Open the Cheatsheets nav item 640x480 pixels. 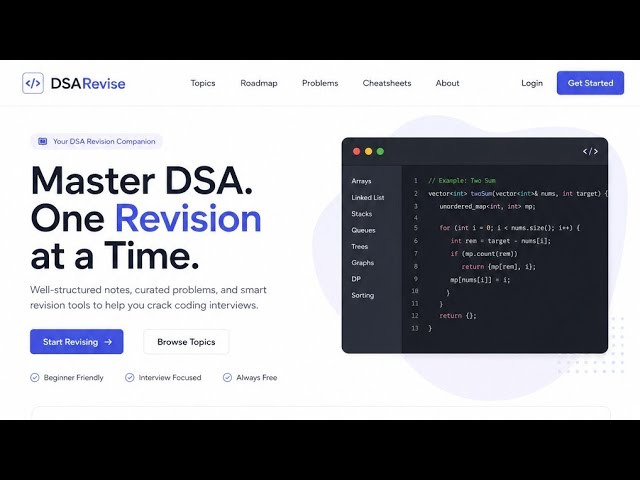click(x=387, y=83)
